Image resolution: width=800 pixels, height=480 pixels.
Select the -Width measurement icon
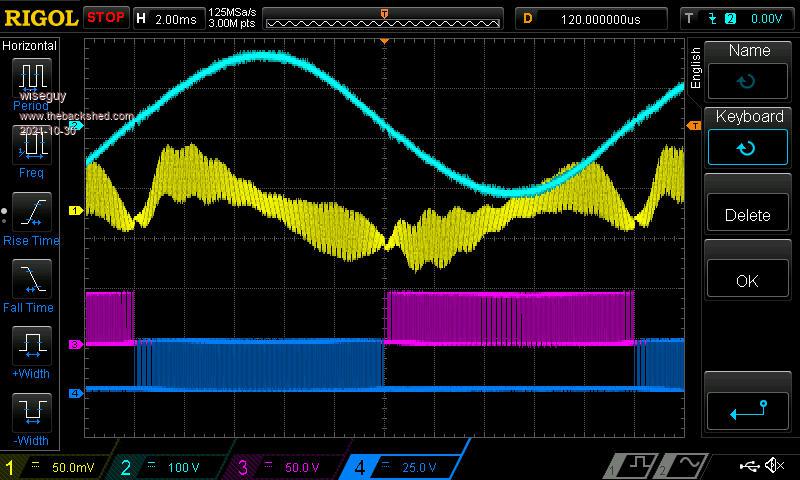tap(33, 417)
